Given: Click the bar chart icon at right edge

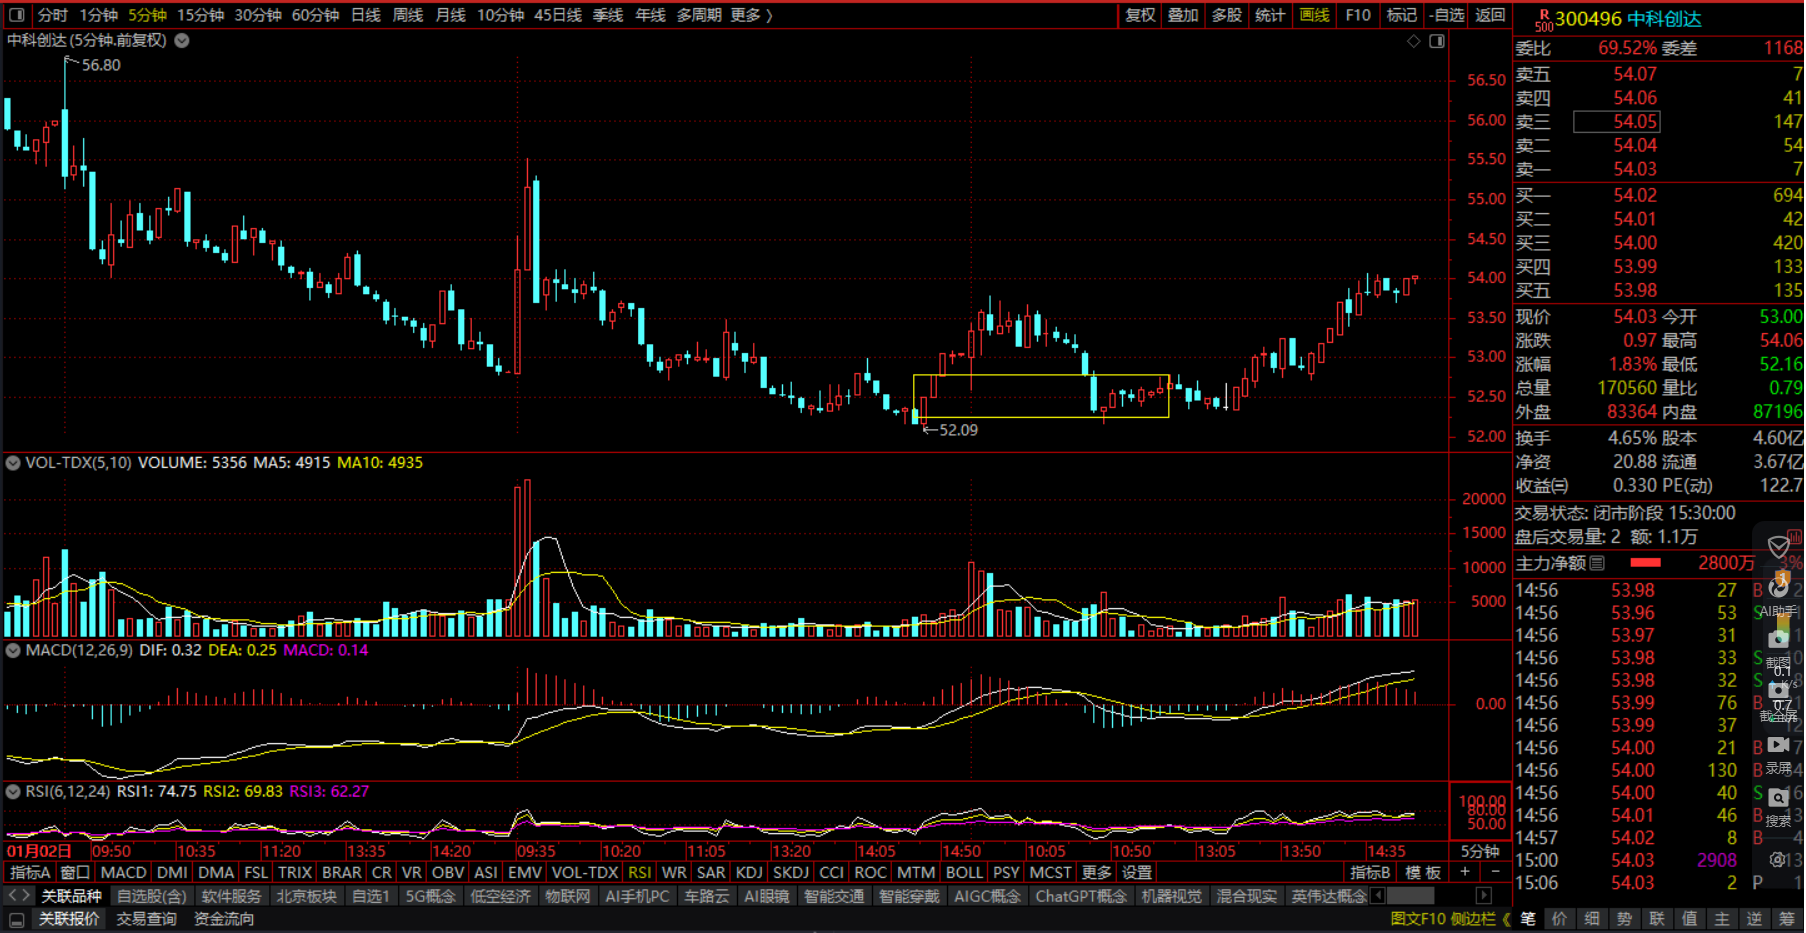Looking at the screenshot, I should click(x=1796, y=537).
